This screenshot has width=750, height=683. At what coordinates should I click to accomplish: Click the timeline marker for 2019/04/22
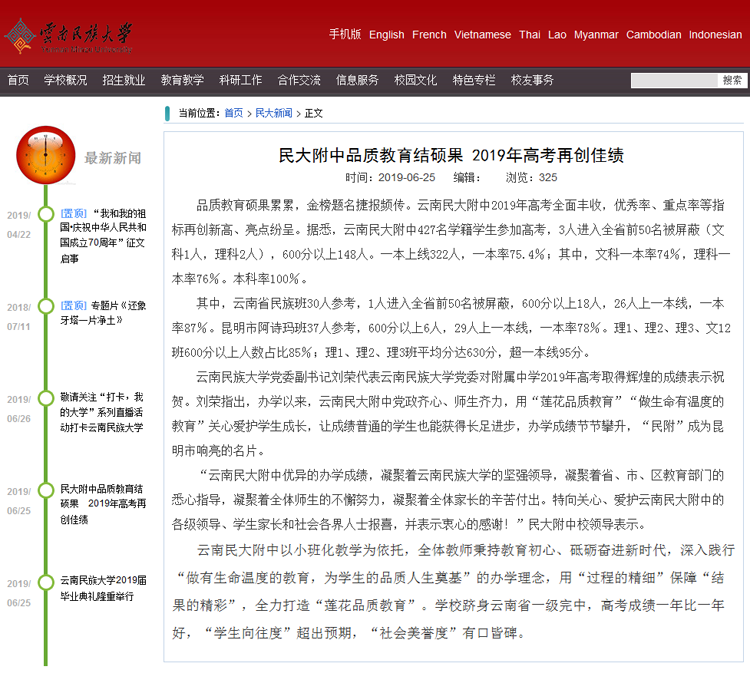pos(46,214)
